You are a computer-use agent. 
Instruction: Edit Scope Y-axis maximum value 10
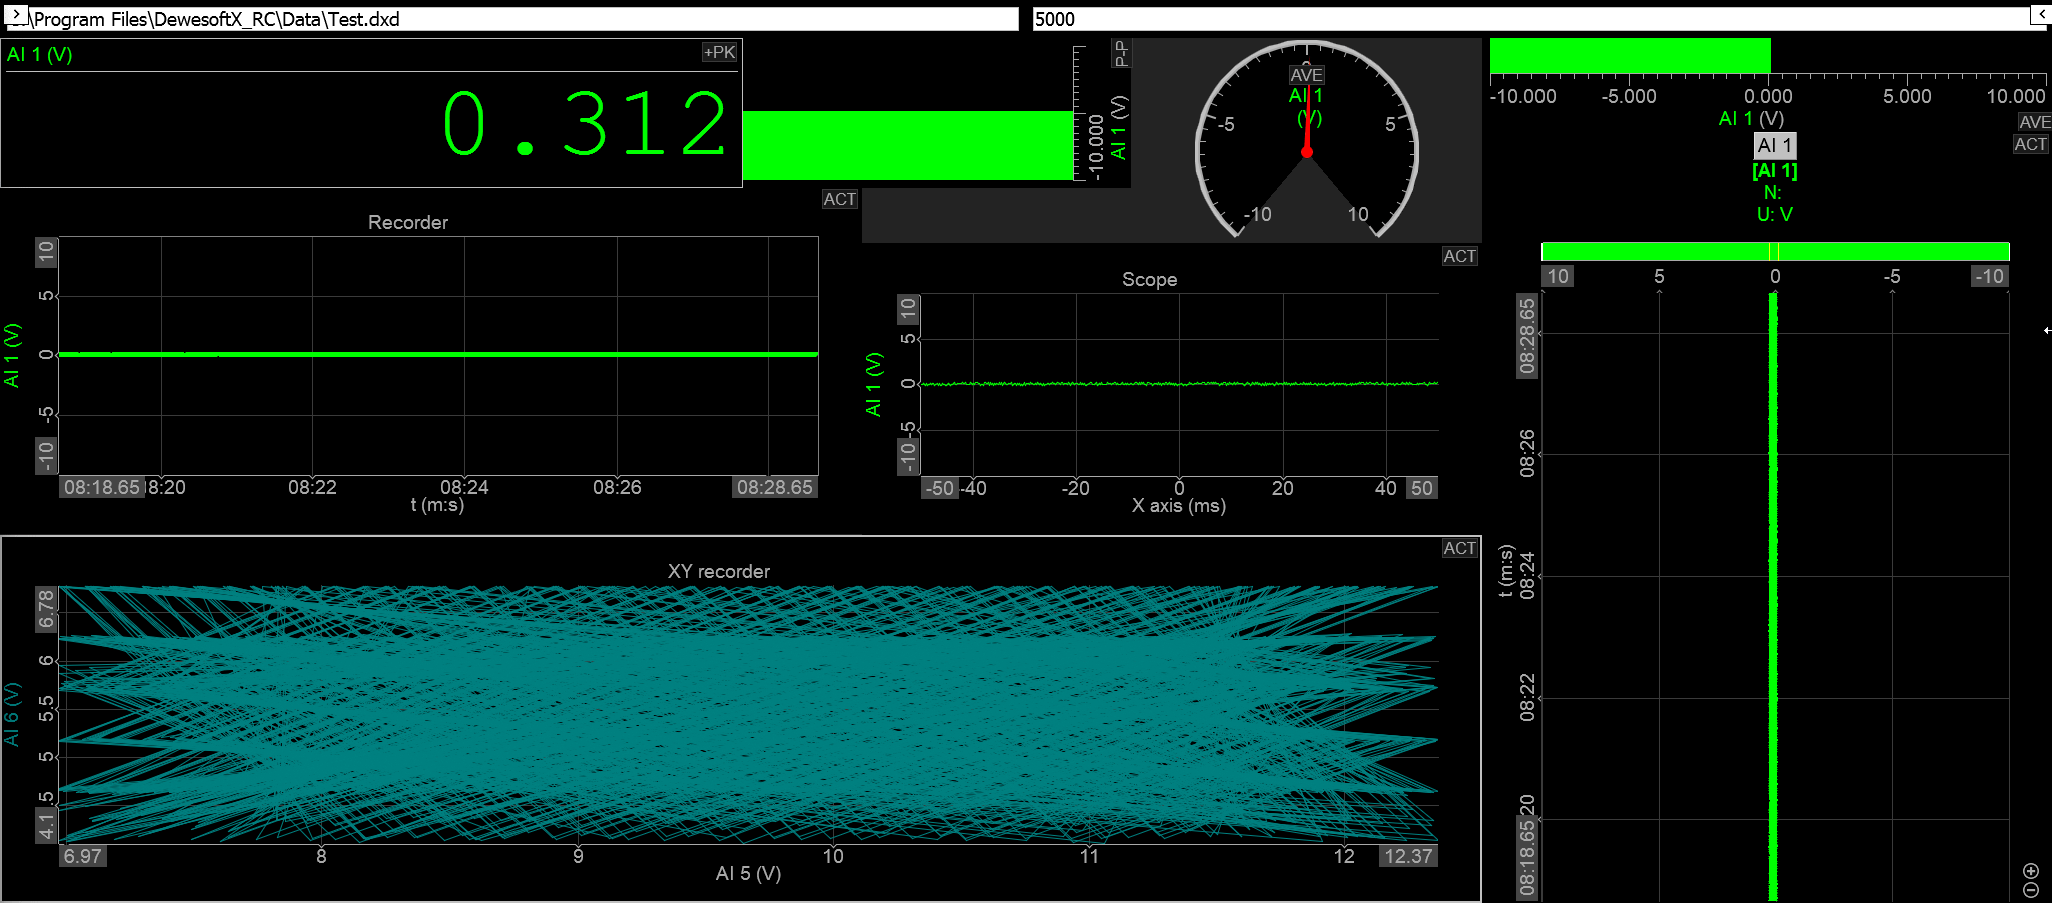click(x=908, y=309)
